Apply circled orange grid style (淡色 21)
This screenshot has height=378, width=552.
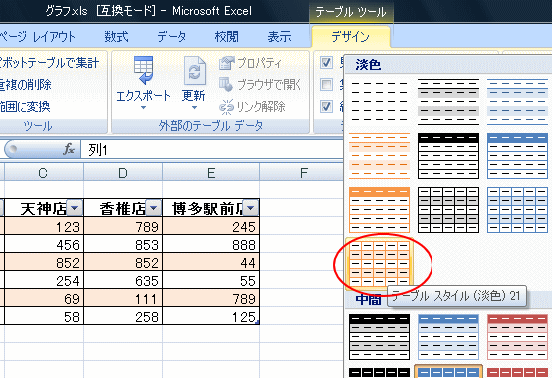(380, 263)
